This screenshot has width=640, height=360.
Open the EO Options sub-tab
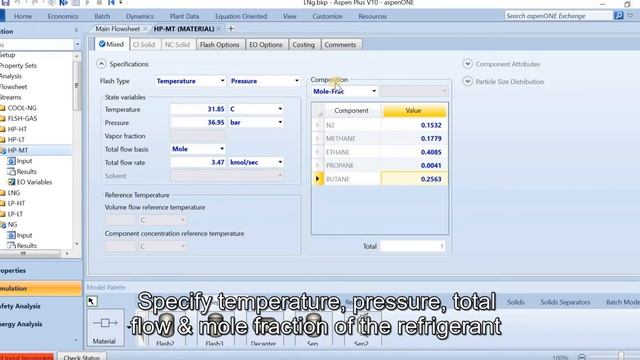(266, 45)
